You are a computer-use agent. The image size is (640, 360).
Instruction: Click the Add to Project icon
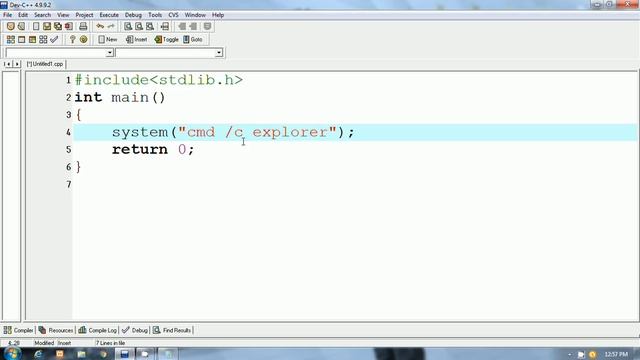pyautogui.click(x=182, y=27)
